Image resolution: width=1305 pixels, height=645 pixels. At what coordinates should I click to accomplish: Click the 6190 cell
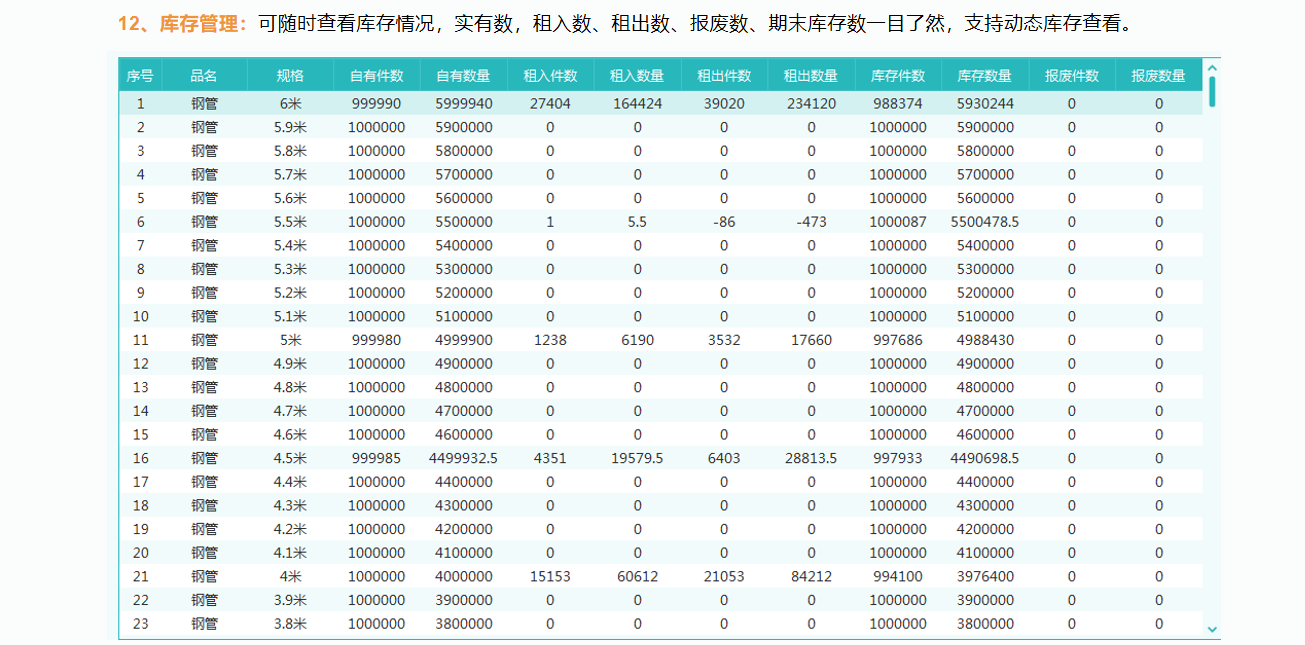(637, 340)
